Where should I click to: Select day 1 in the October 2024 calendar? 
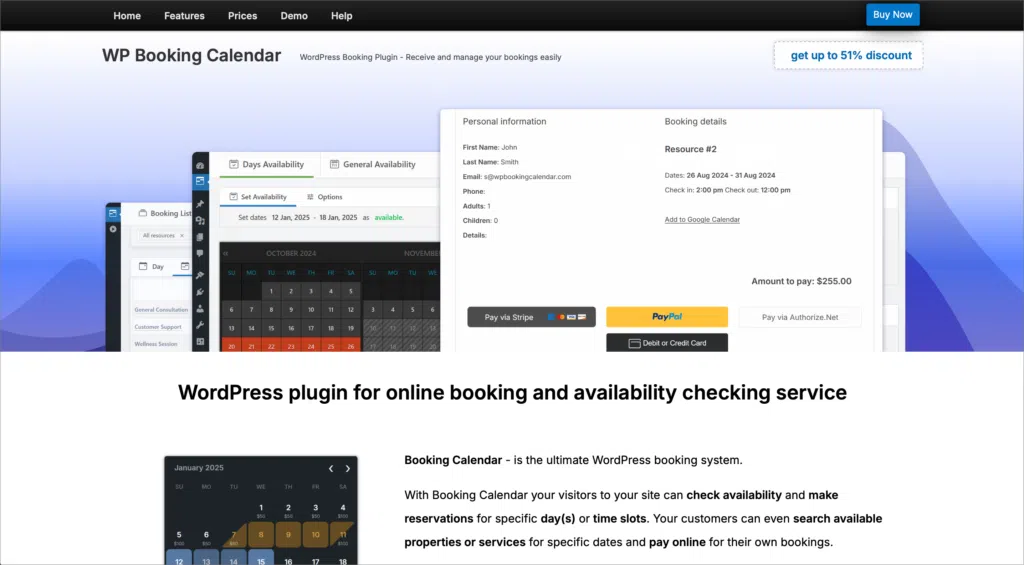coord(271,291)
